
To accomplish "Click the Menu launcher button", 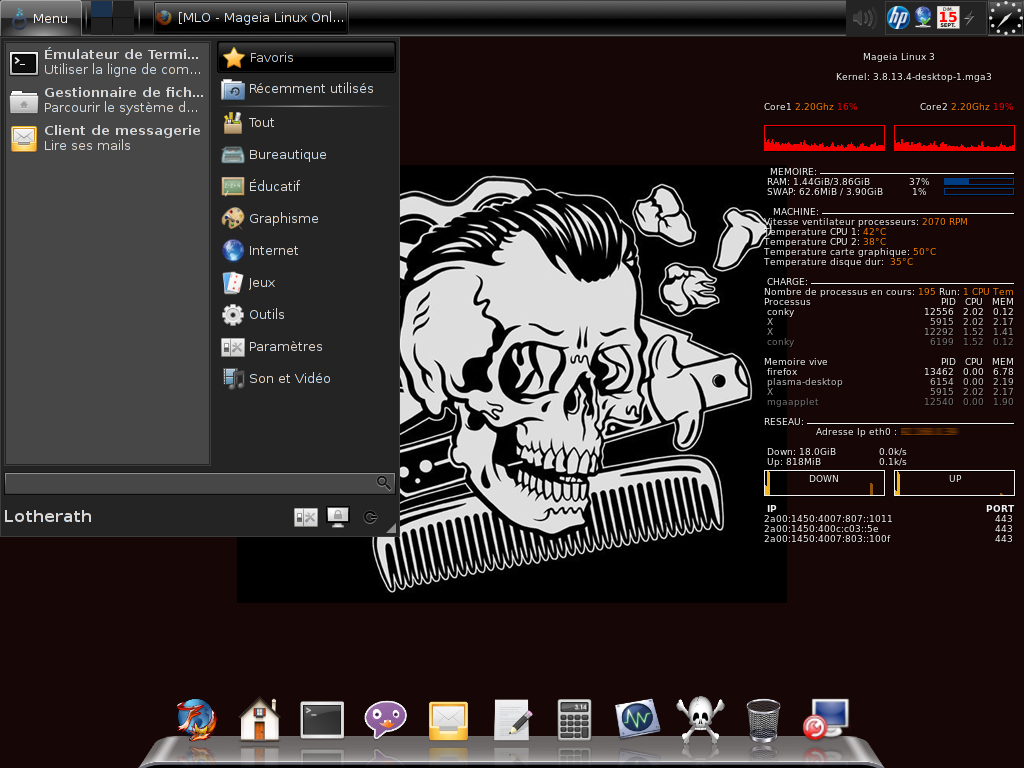I will (x=40, y=18).
